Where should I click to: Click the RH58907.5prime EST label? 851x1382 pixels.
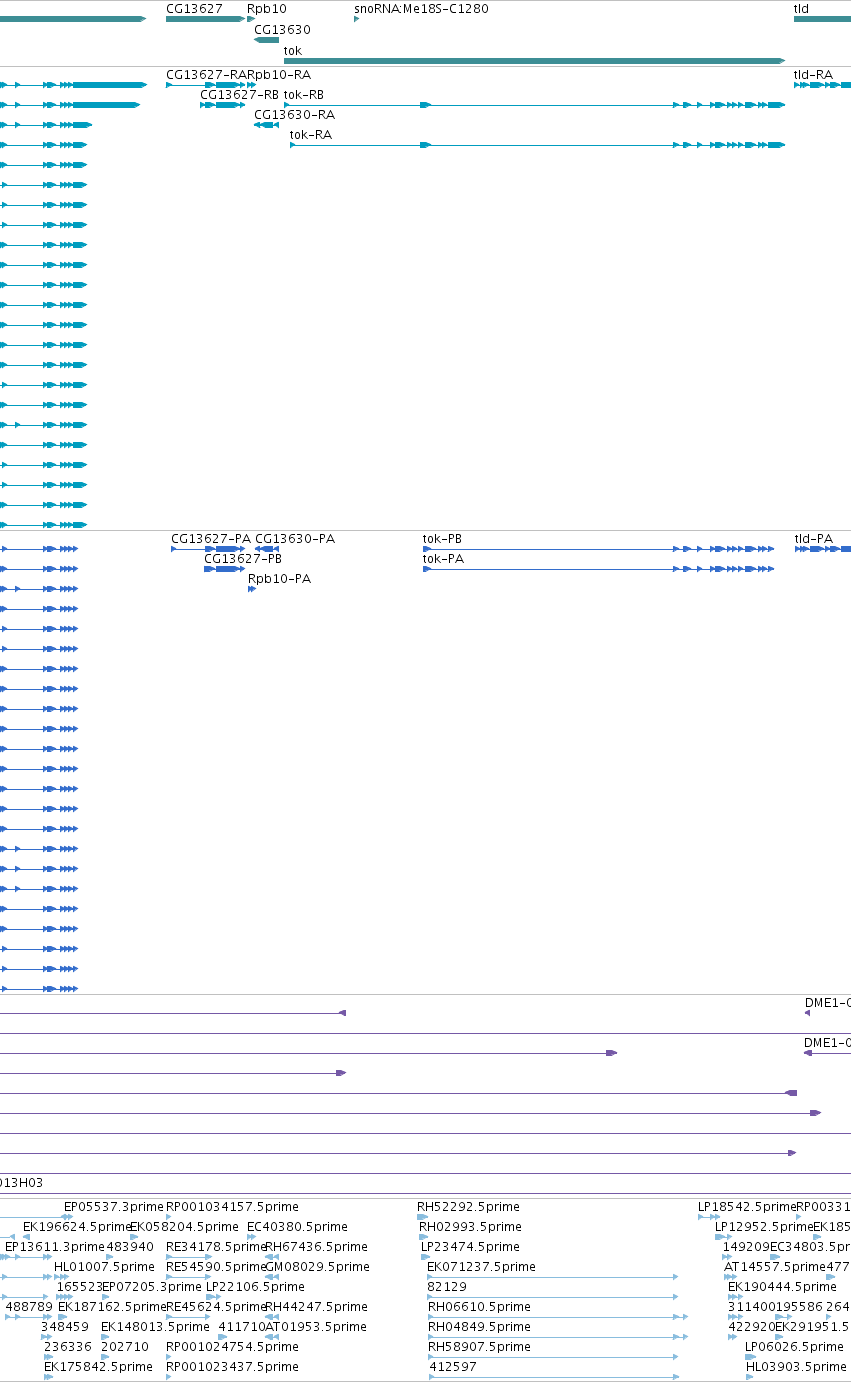click(479, 1346)
